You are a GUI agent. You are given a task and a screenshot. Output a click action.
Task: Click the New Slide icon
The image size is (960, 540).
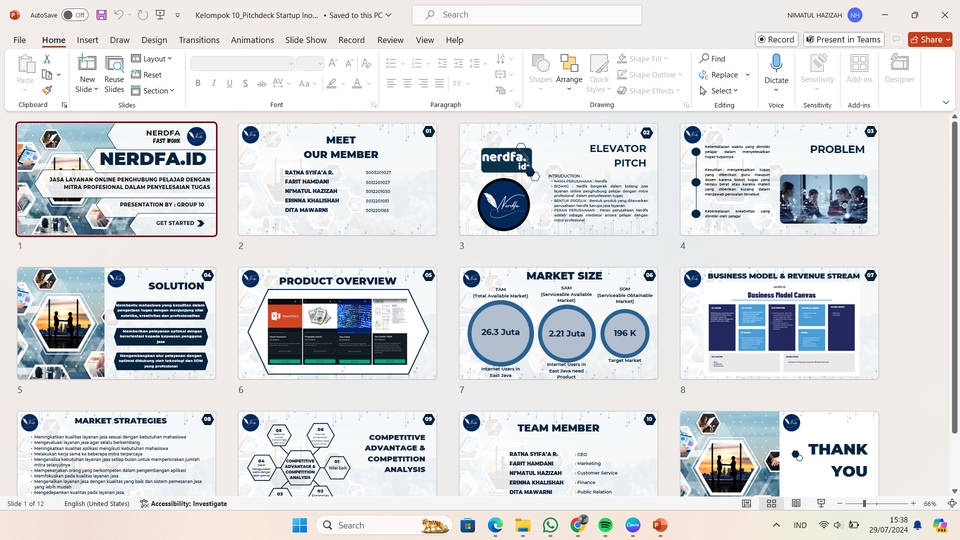pyautogui.click(x=87, y=64)
